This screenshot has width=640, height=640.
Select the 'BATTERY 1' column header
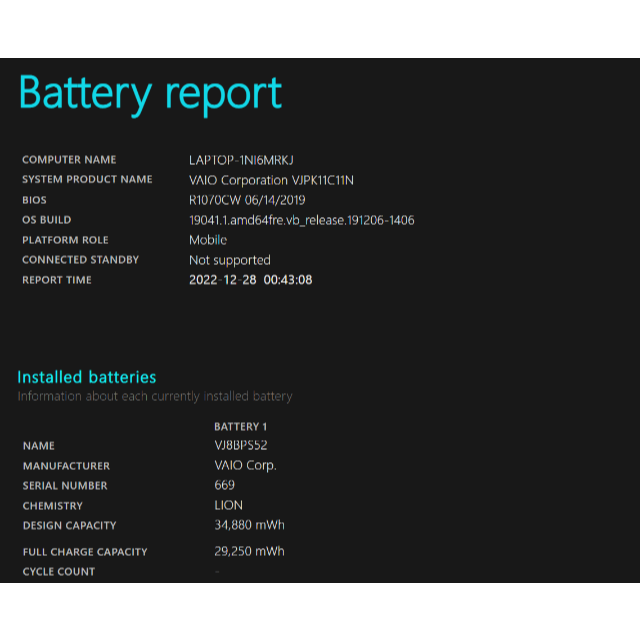pos(240,427)
